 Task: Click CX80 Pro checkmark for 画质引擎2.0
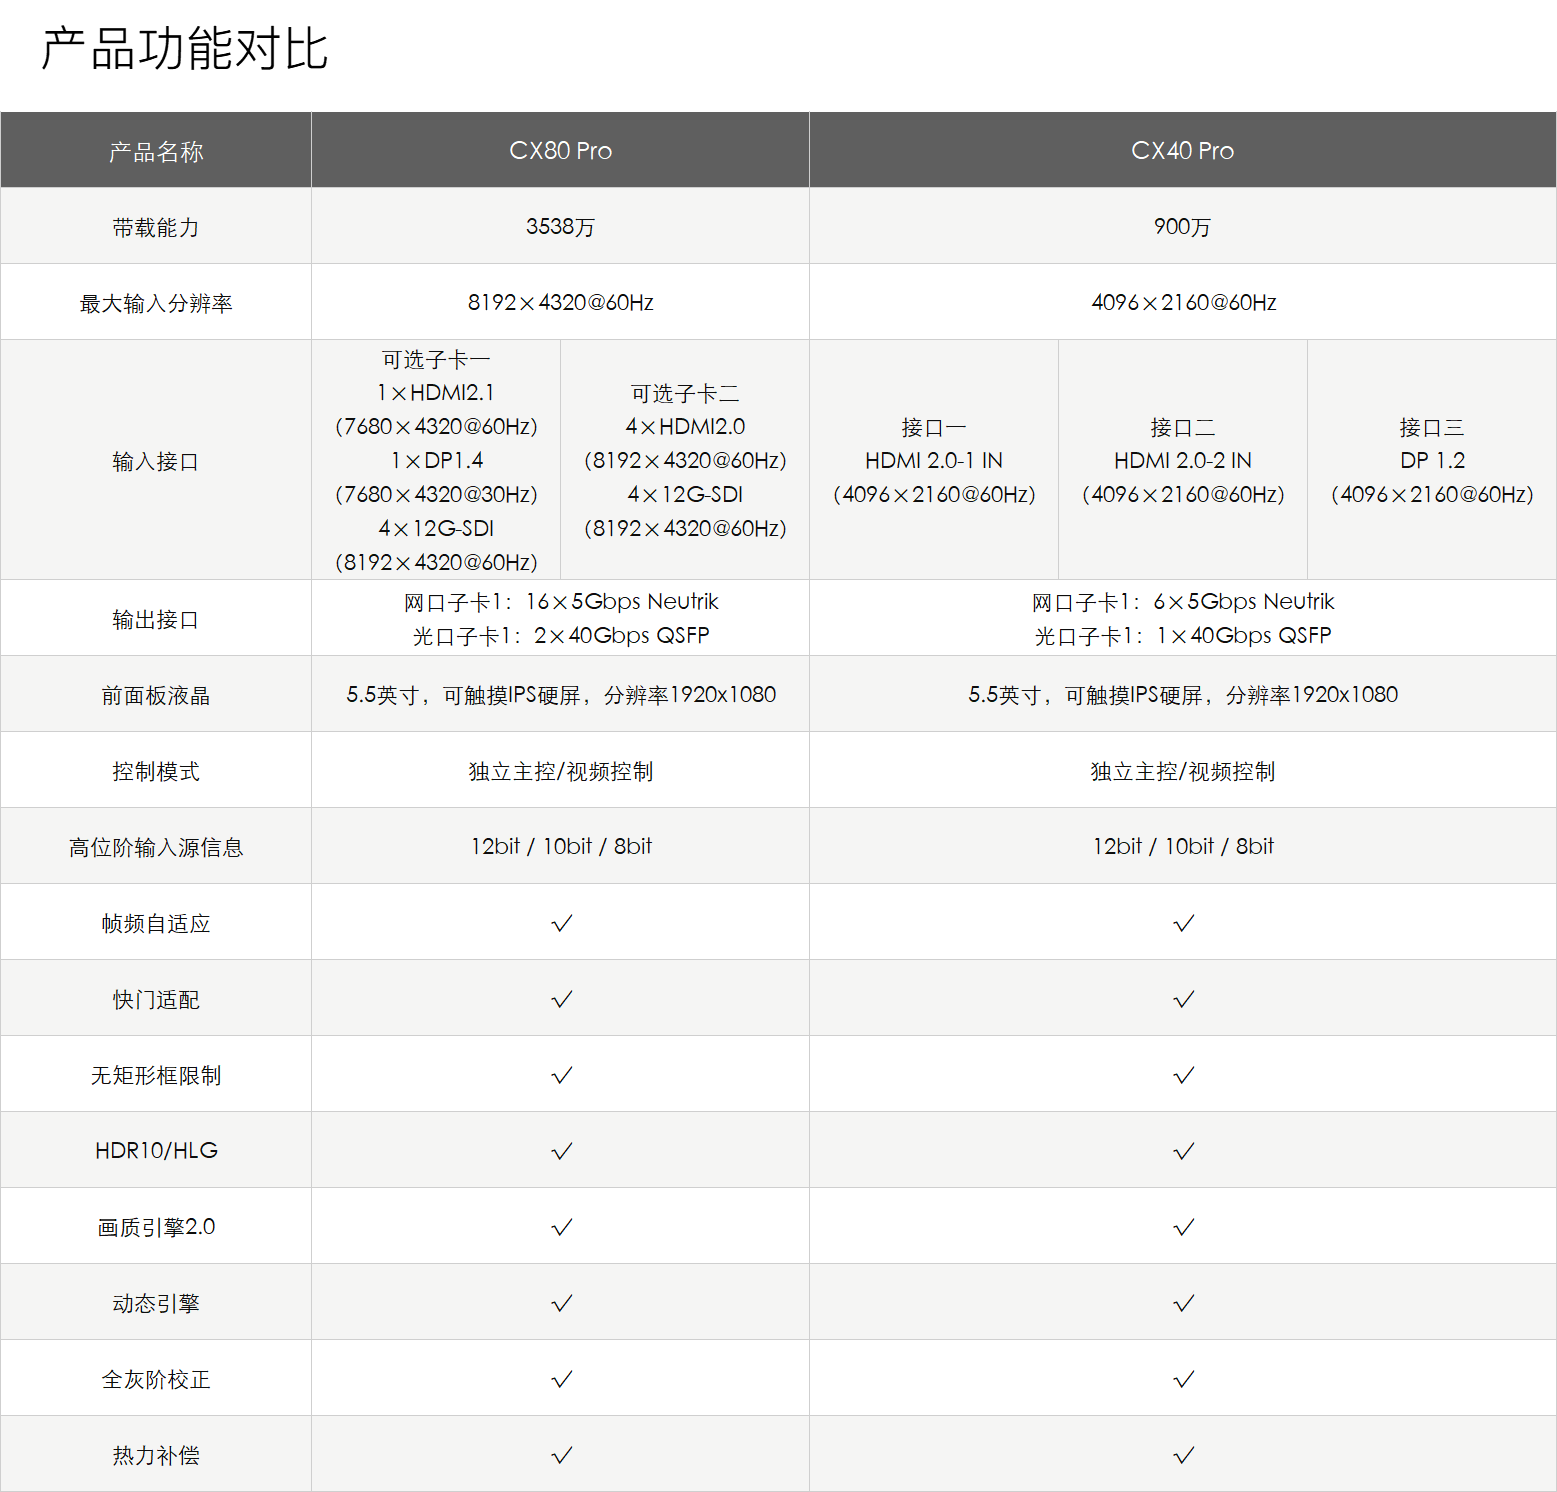coord(562,1227)
